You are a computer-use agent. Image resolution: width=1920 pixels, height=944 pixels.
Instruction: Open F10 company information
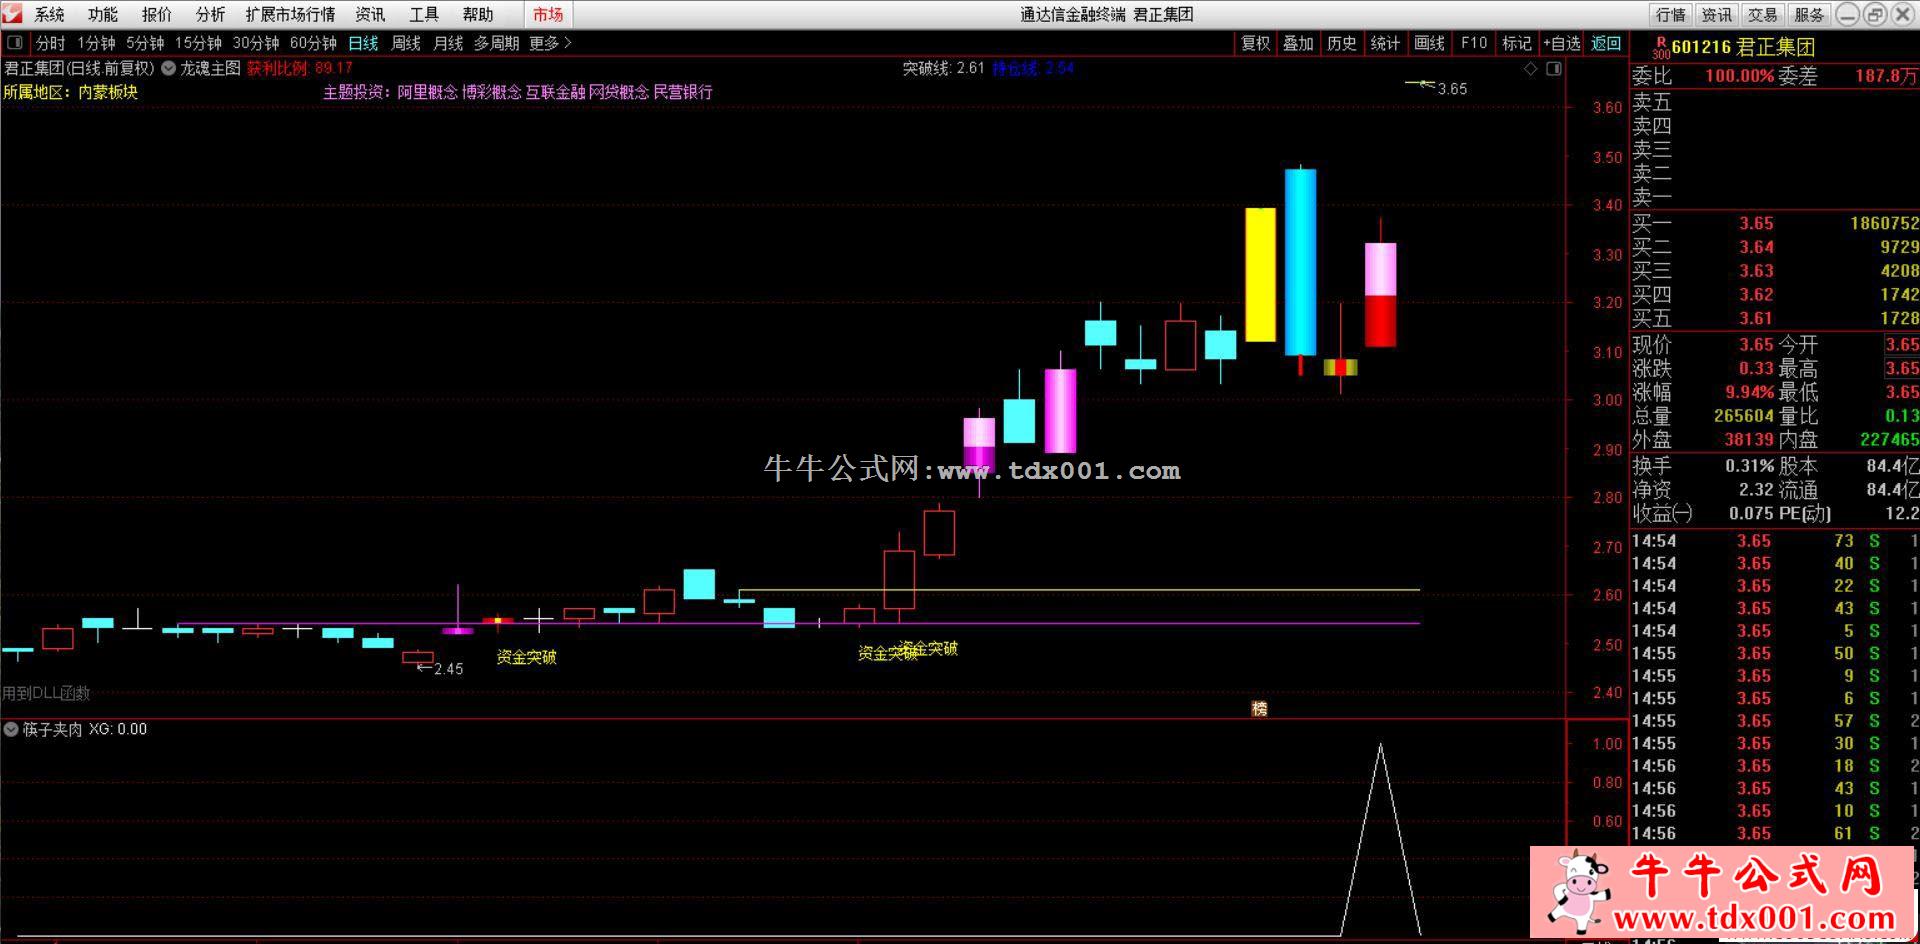pyautogui.click(x=1473, y=43)
